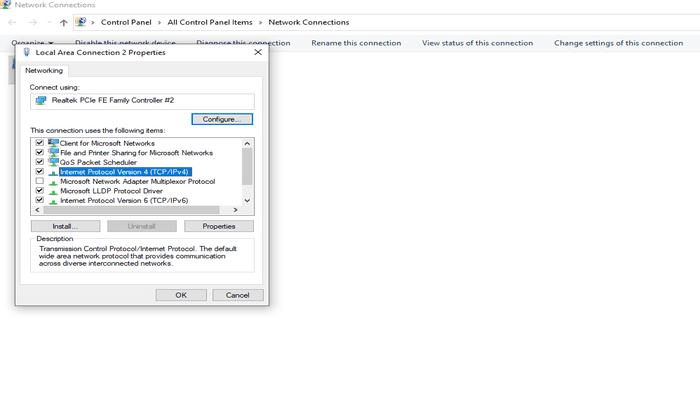Click the Realtek PCIe FE Family Controller field

coord(142,101)
